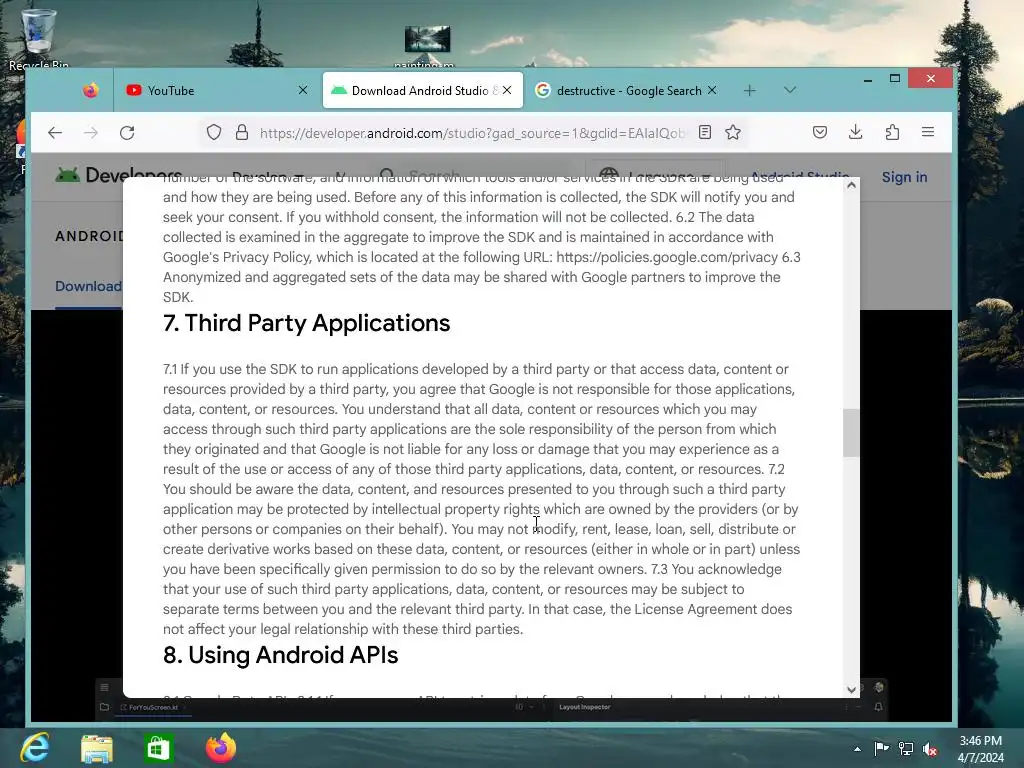Close the destructive Google Search tab
The image size is (1024, 768).
pyautogui.click(x=712, y=90)
